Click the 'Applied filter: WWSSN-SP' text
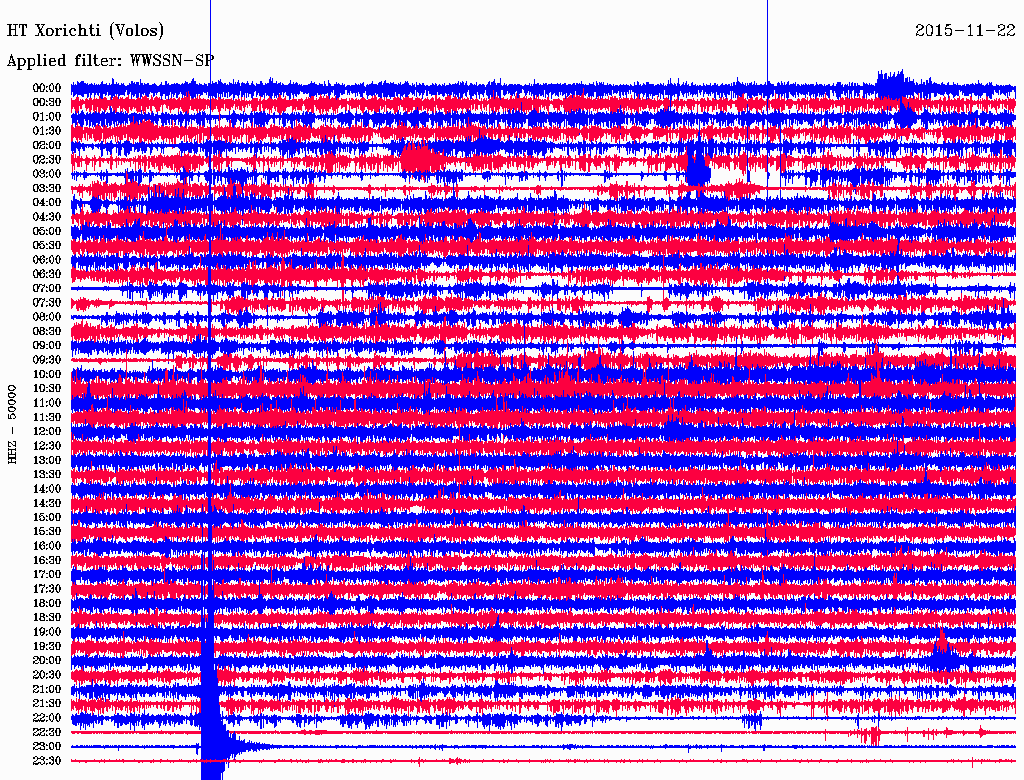The image size is (1024, 780). pyautogui.click(x=110, y=61)
